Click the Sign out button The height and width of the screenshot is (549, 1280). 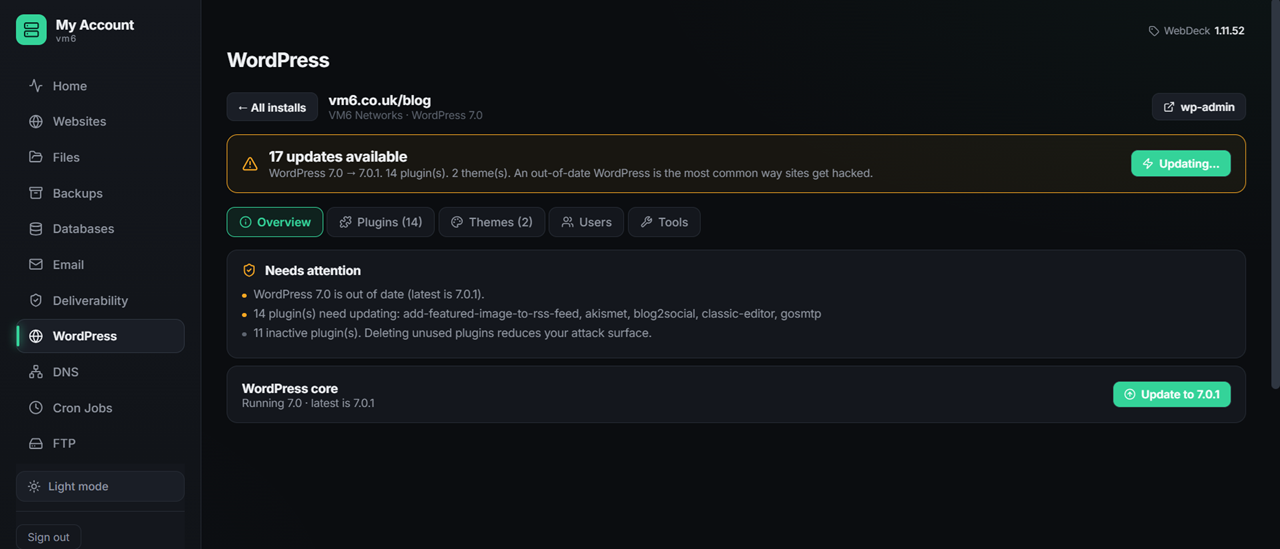[x=48, y=537]
